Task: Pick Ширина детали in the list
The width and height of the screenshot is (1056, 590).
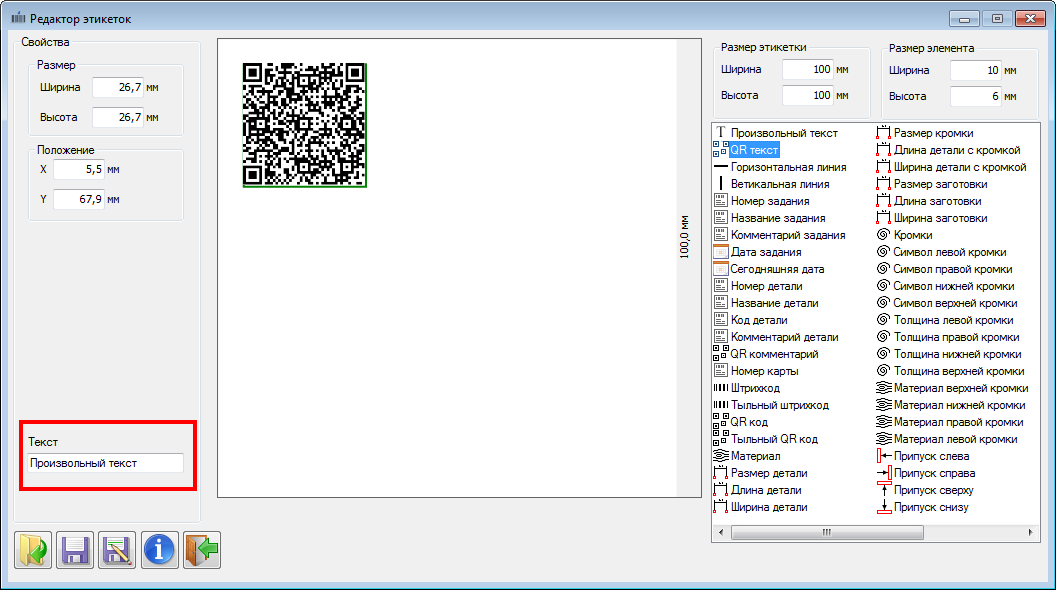Action: [769, 507]
